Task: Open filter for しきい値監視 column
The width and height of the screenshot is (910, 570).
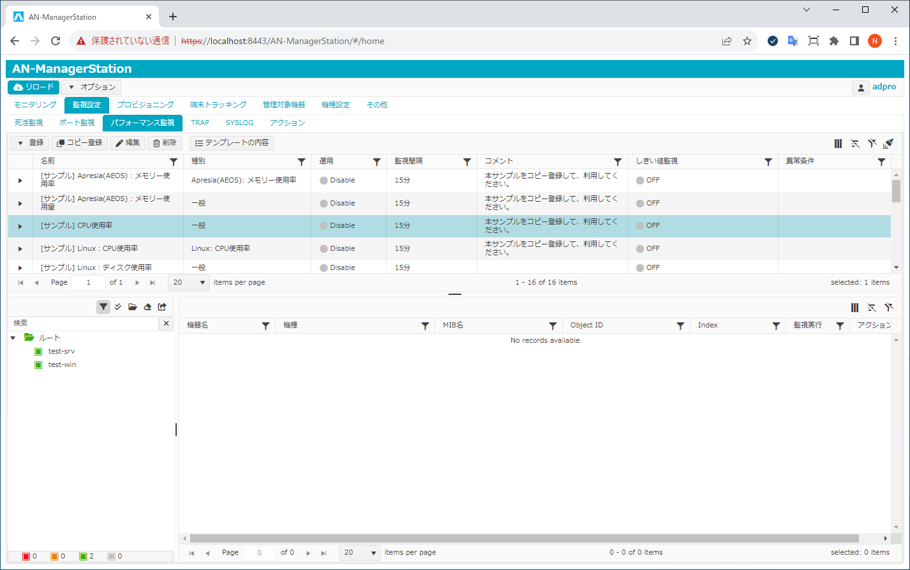Action: click(x=768, y=161)
